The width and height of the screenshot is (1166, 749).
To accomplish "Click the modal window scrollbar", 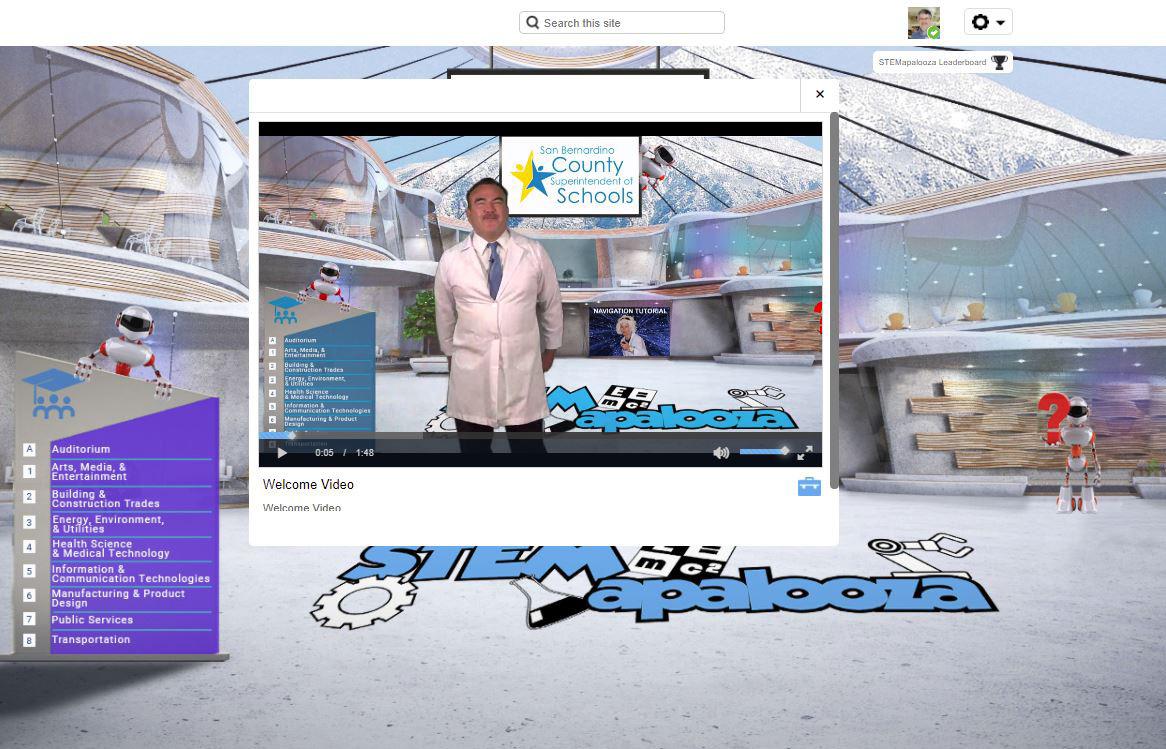I will (834, 300).
